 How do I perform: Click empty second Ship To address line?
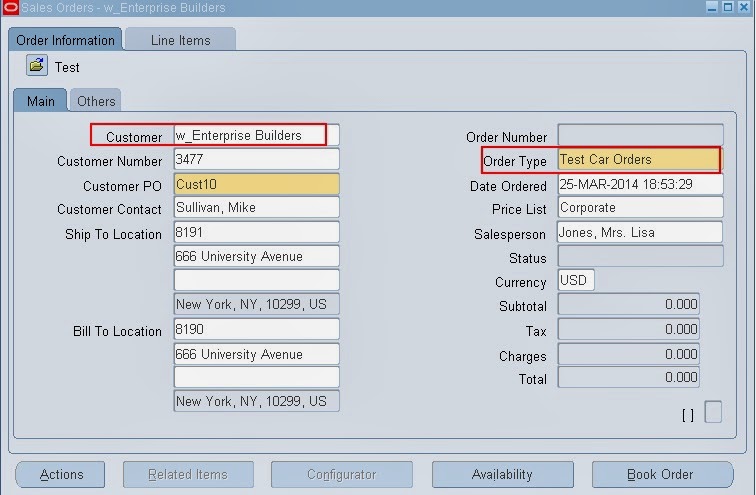pos(256,280)
